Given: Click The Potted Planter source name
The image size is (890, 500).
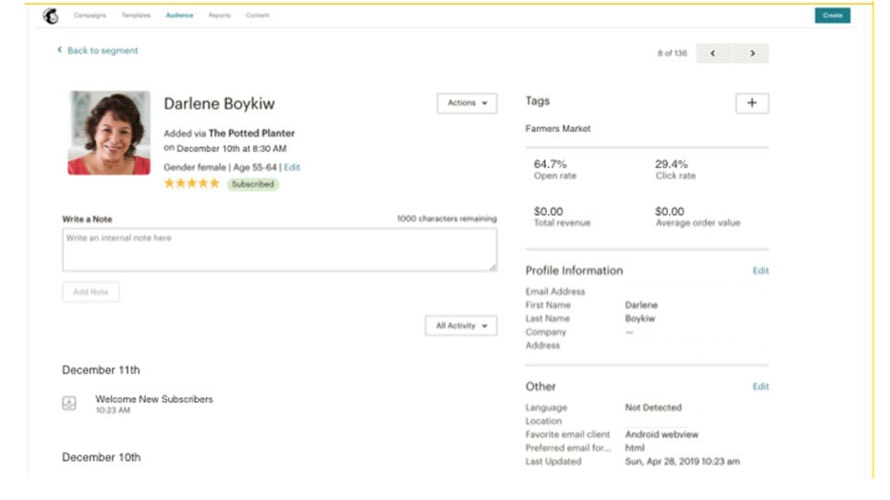Looking at the screenshot, I should [x=251, y=133].
